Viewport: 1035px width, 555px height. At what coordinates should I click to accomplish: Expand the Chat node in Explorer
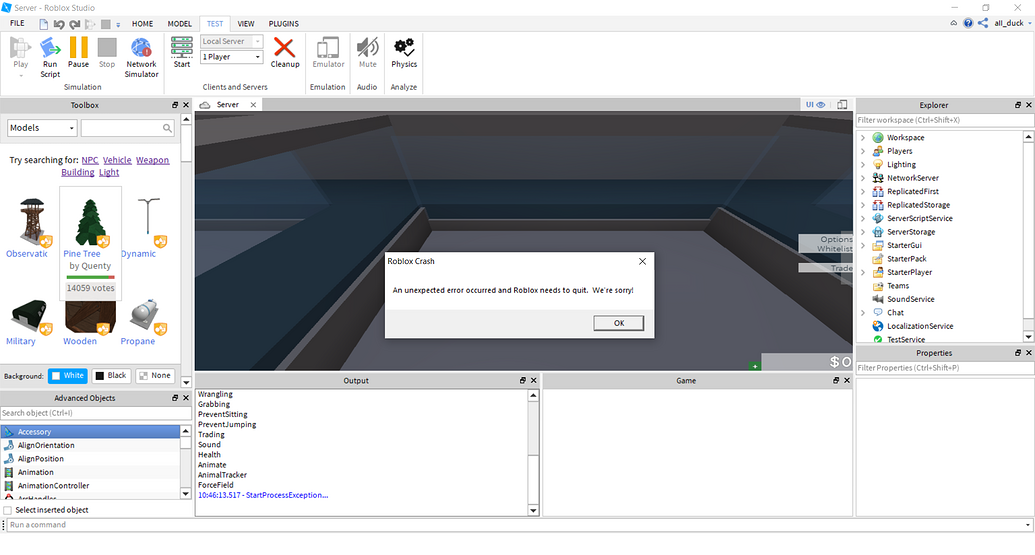[863, 313]
